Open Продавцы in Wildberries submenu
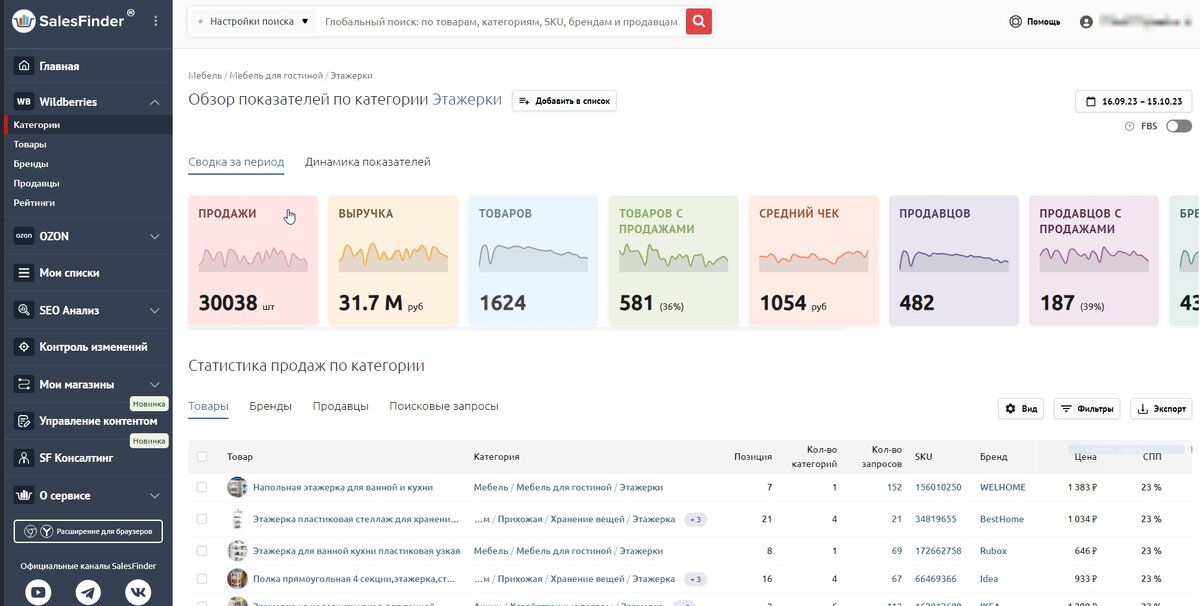This screenshot has height=606, width=1200. click(36, 183)
